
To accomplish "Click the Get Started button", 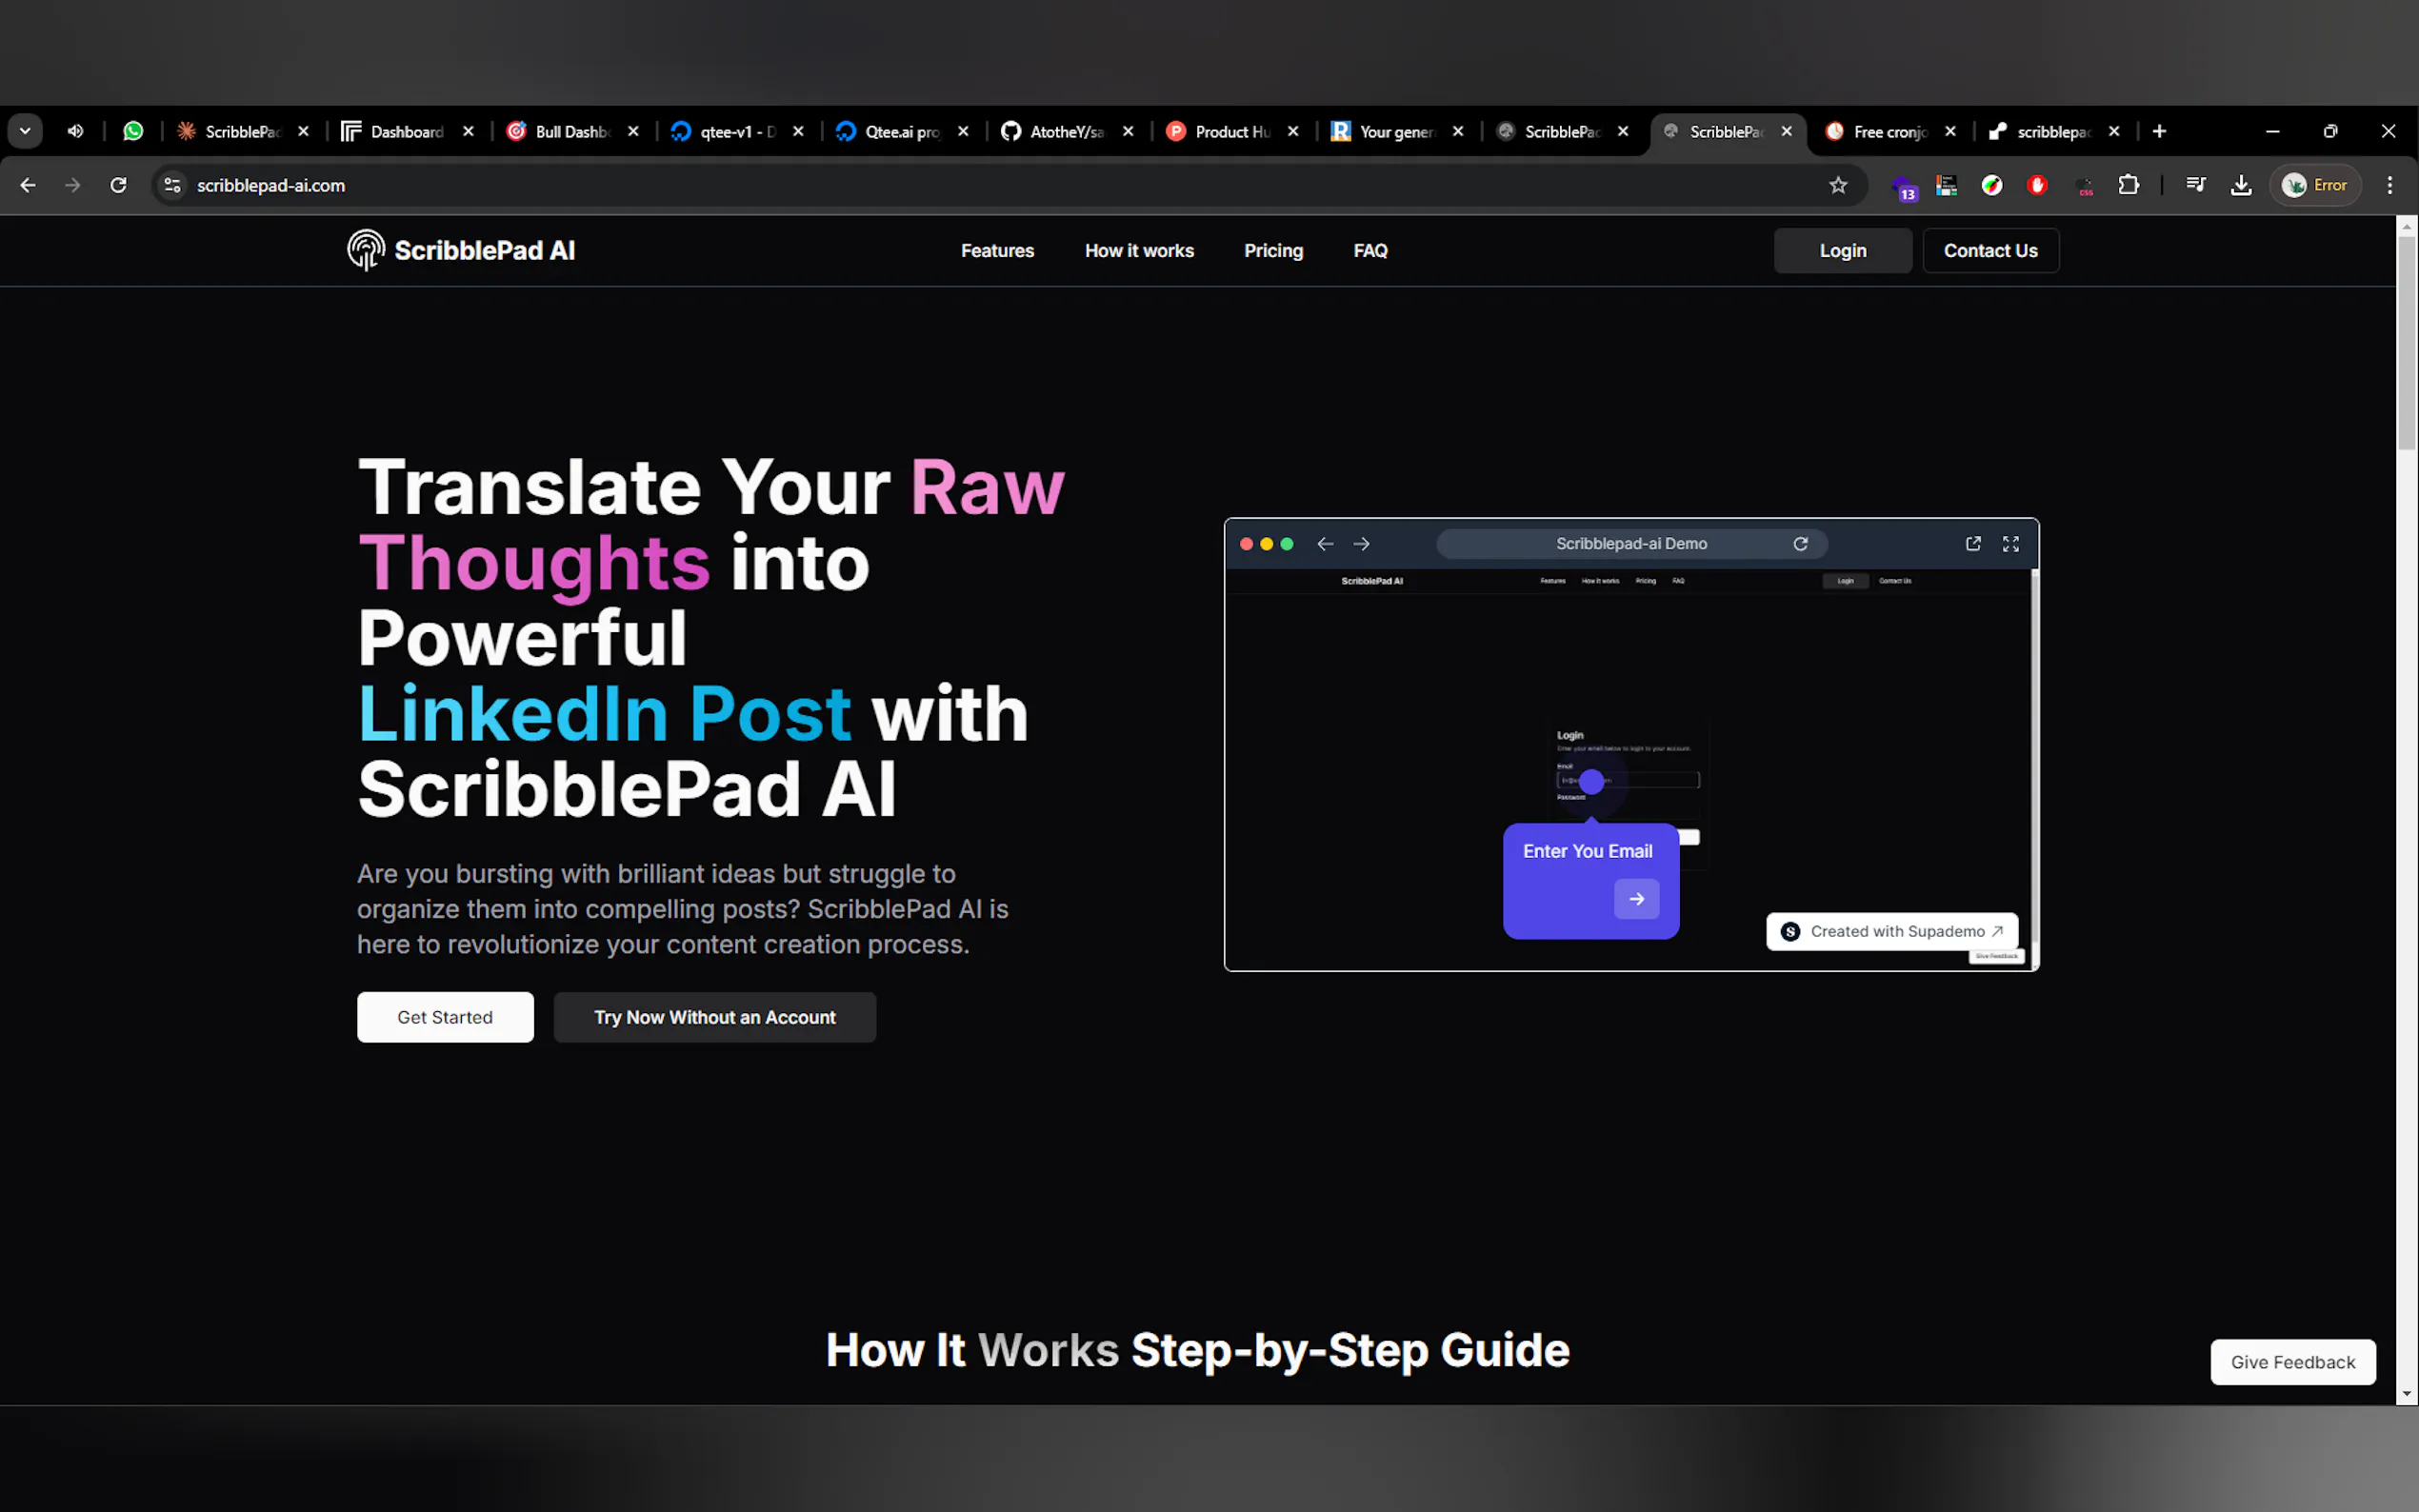I will tap(445, 1017).
